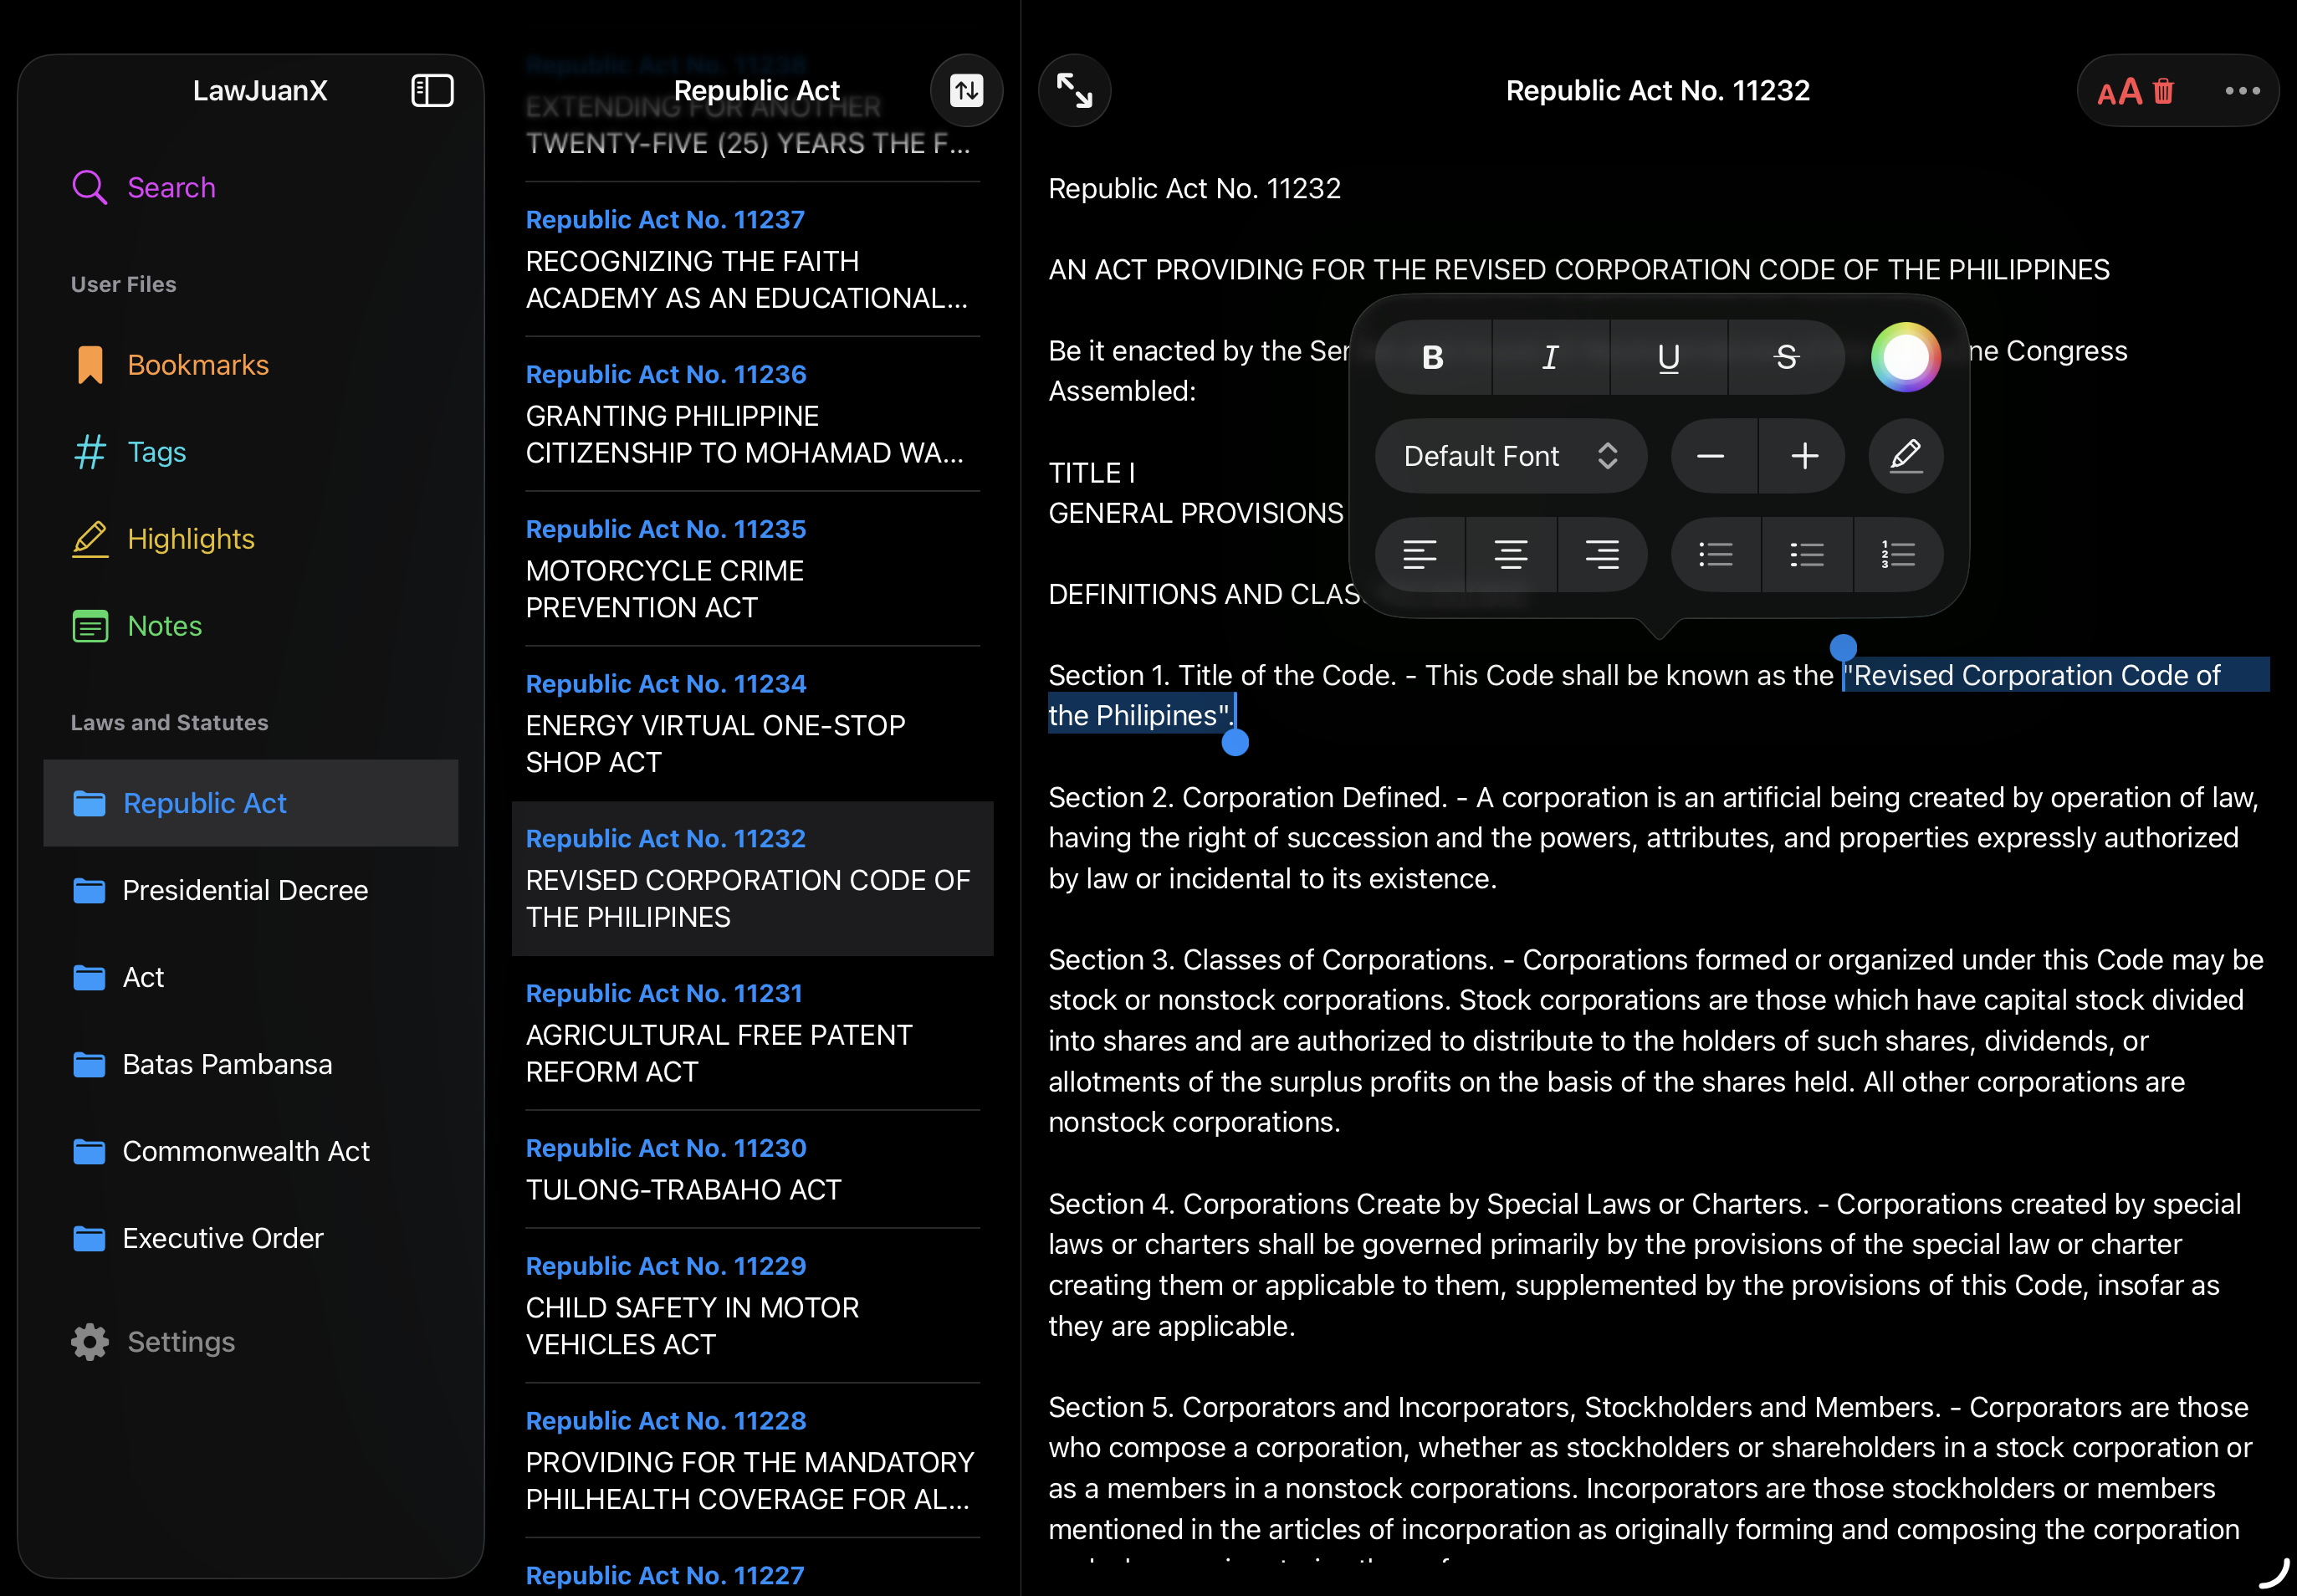This screenshot has height=1596, width=2297.
Task: Select Republic Act No. 11232 list item
Action: point(752,879)
